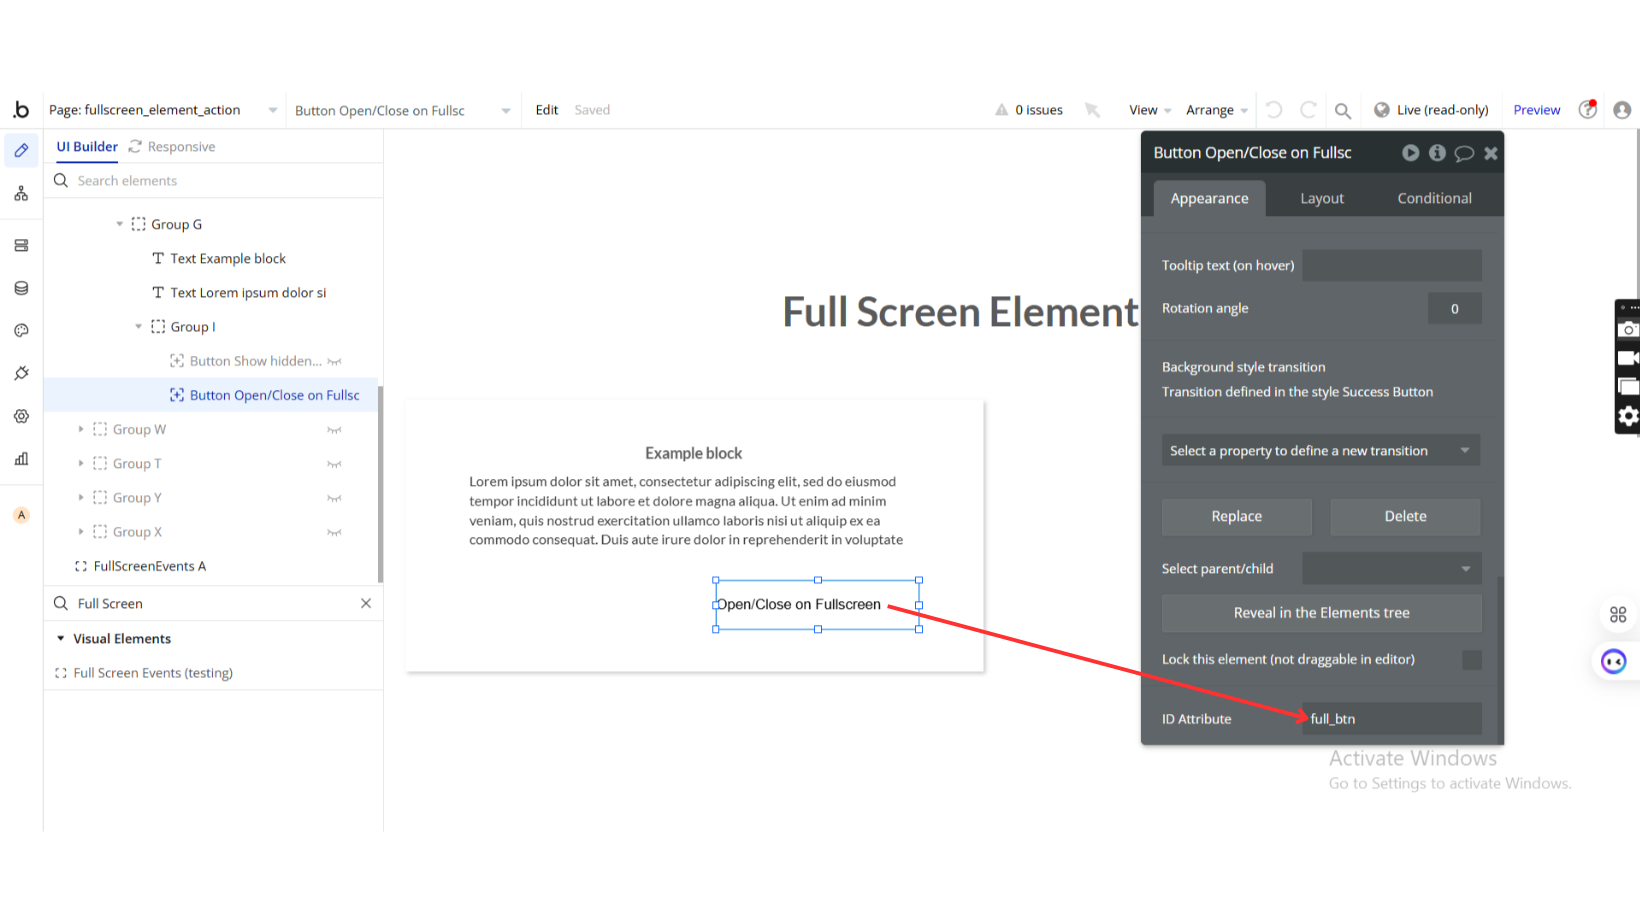
Task: Open the top bar search magnifier
Action: (x=1343, y=111)
